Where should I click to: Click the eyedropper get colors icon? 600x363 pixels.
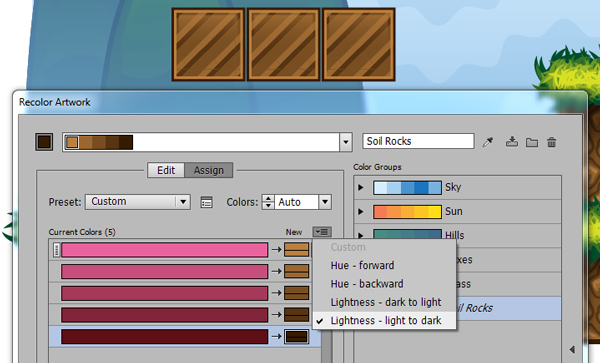point(488,142)
